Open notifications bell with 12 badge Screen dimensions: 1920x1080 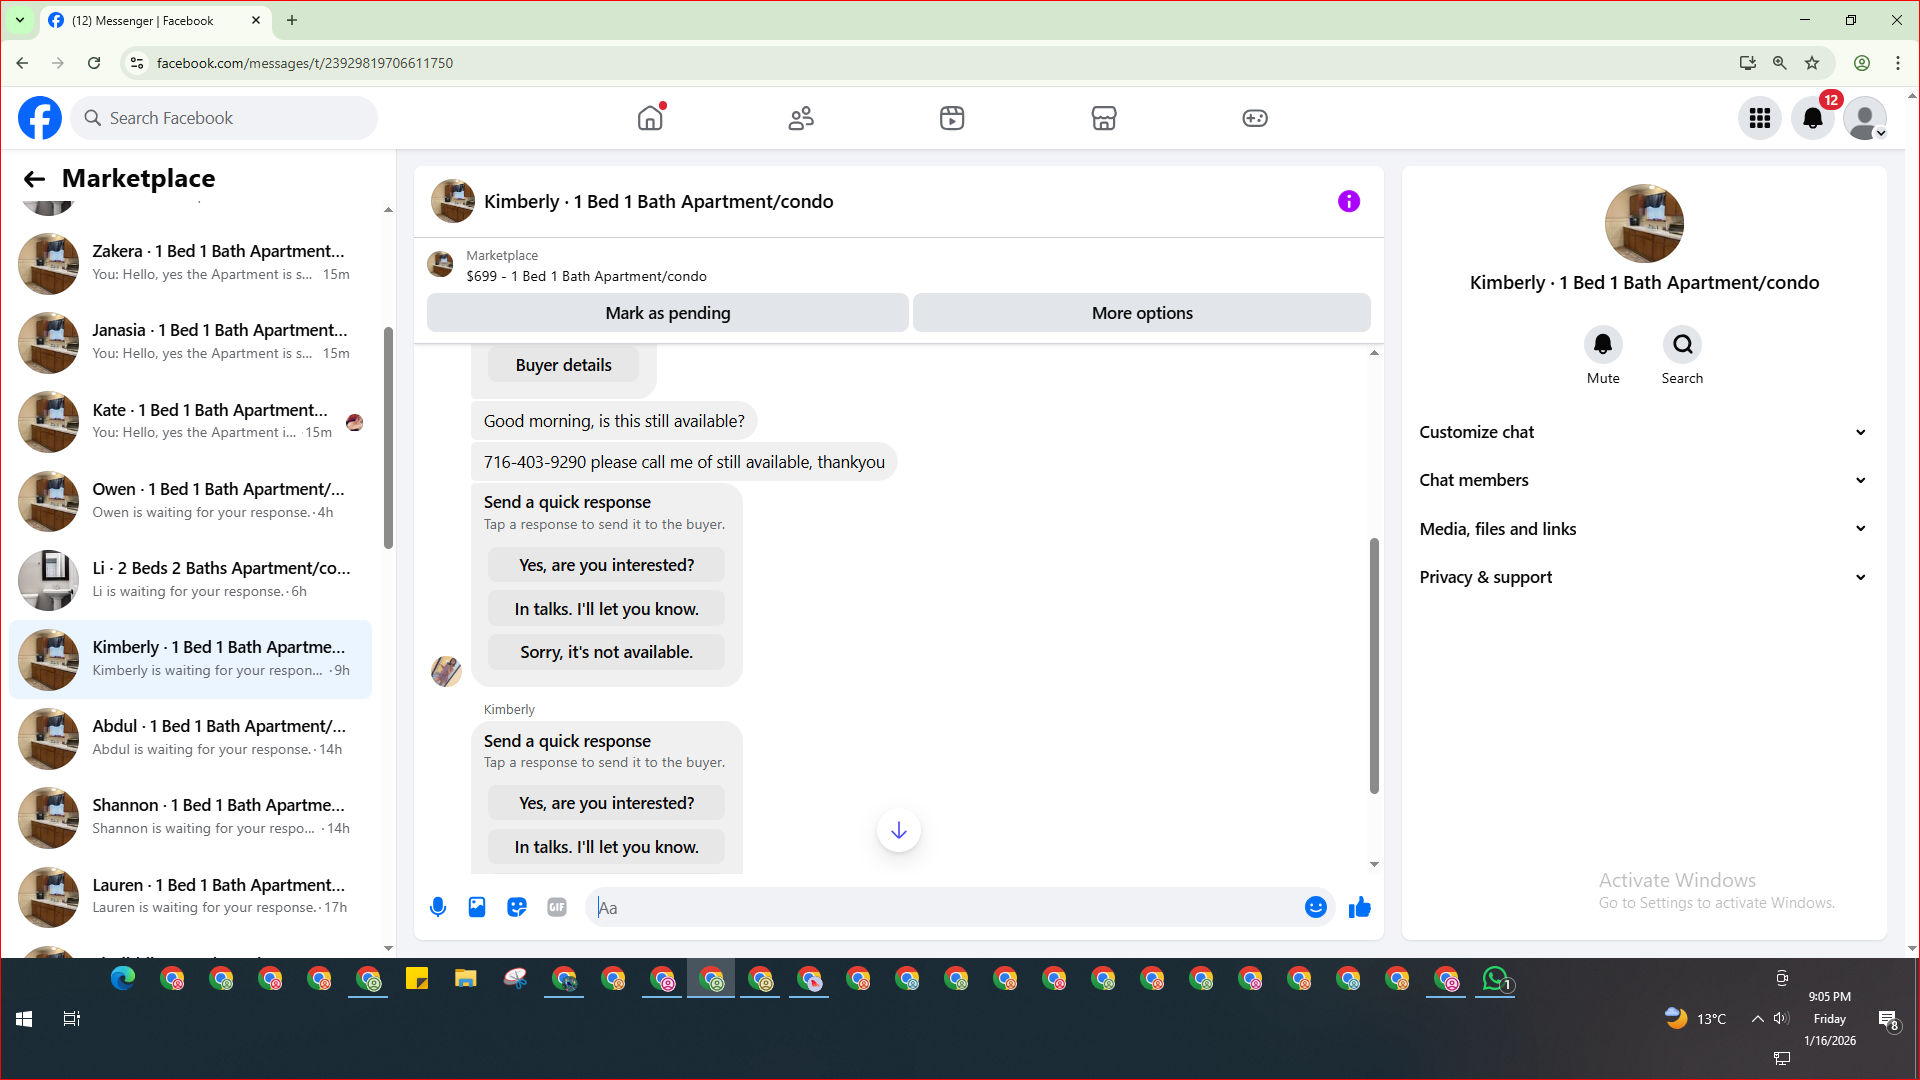[1812, 118]
